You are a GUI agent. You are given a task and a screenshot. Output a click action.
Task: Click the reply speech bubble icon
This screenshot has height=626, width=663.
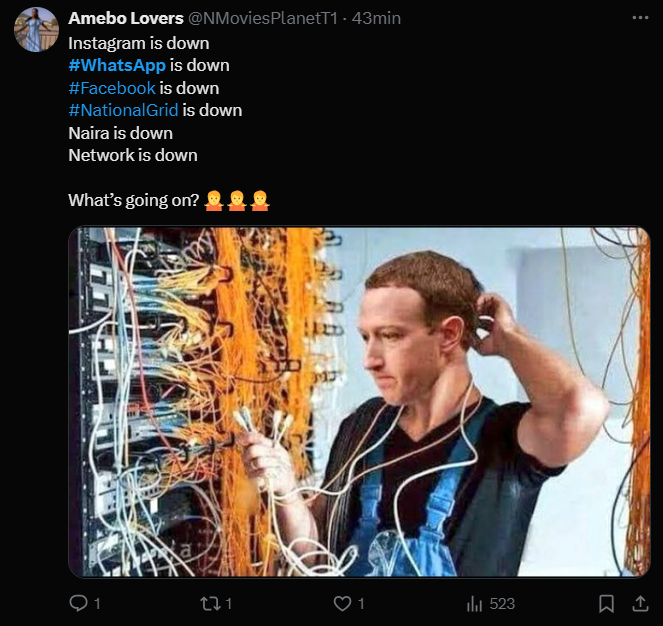(78, 603)
